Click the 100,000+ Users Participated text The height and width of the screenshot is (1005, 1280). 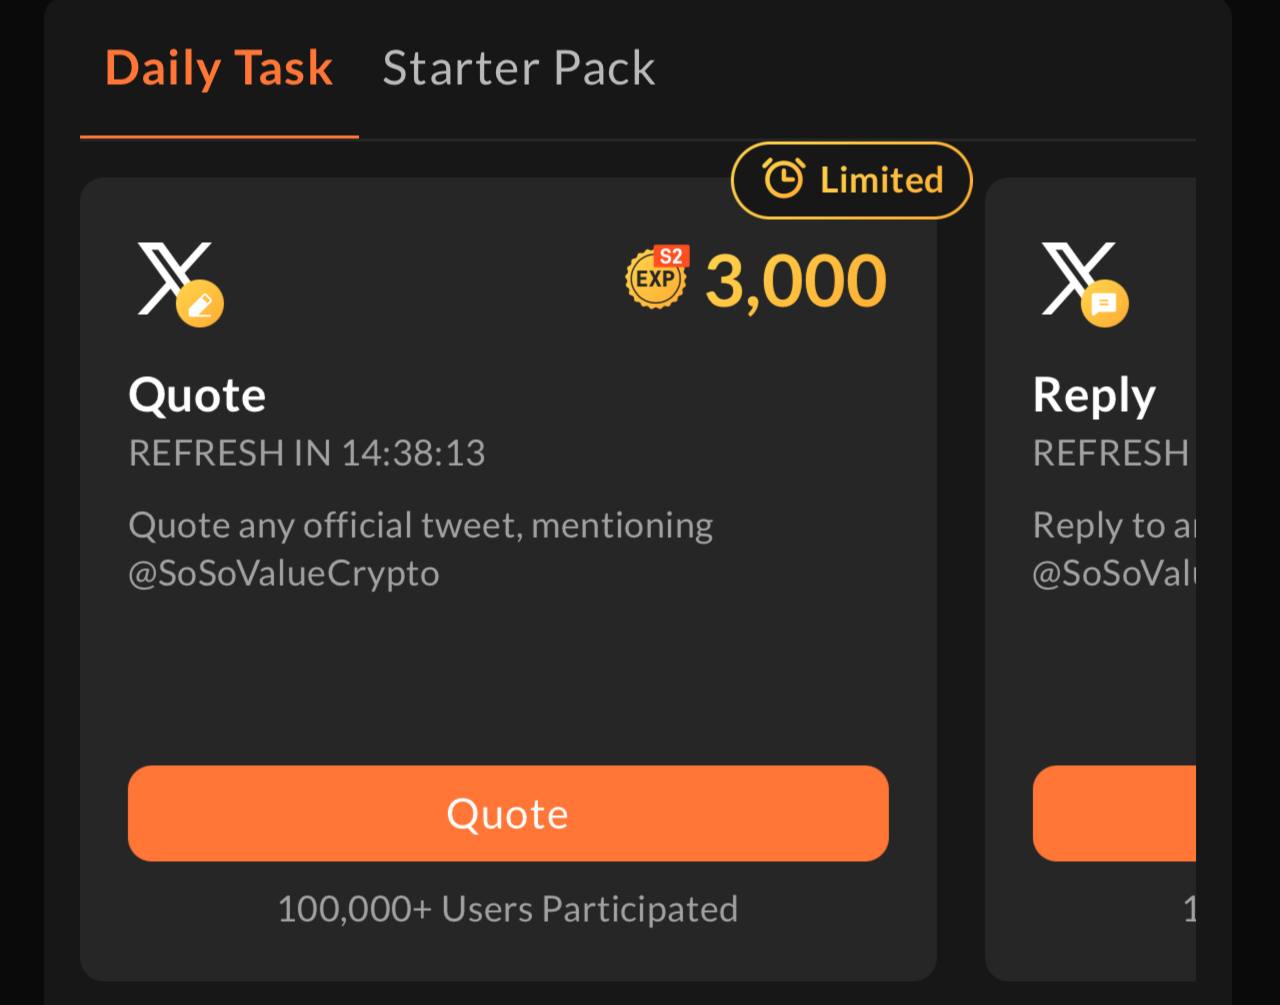pos(507,909)
